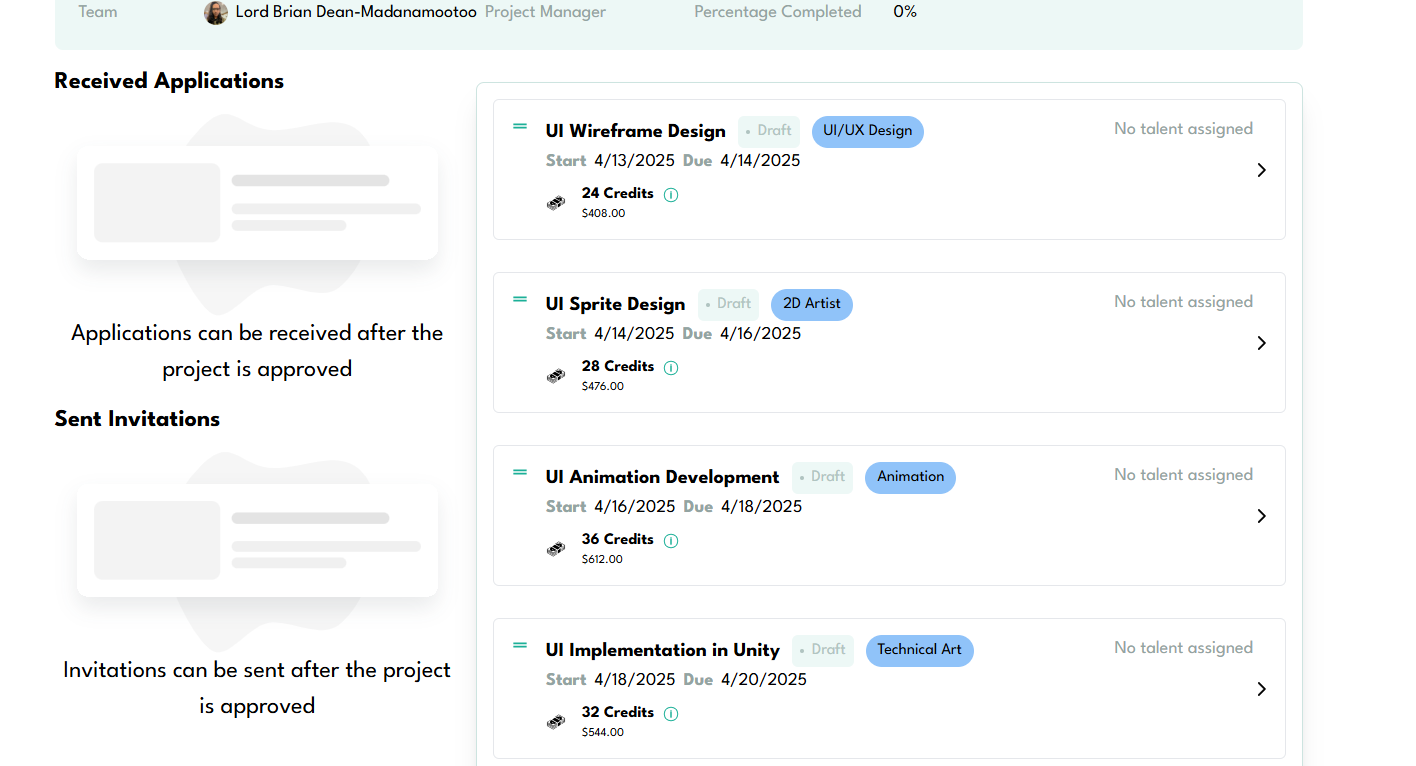
Task: Select the UI Implementation in Unity title
Action: pyautogui.click(x=663, y=650)
